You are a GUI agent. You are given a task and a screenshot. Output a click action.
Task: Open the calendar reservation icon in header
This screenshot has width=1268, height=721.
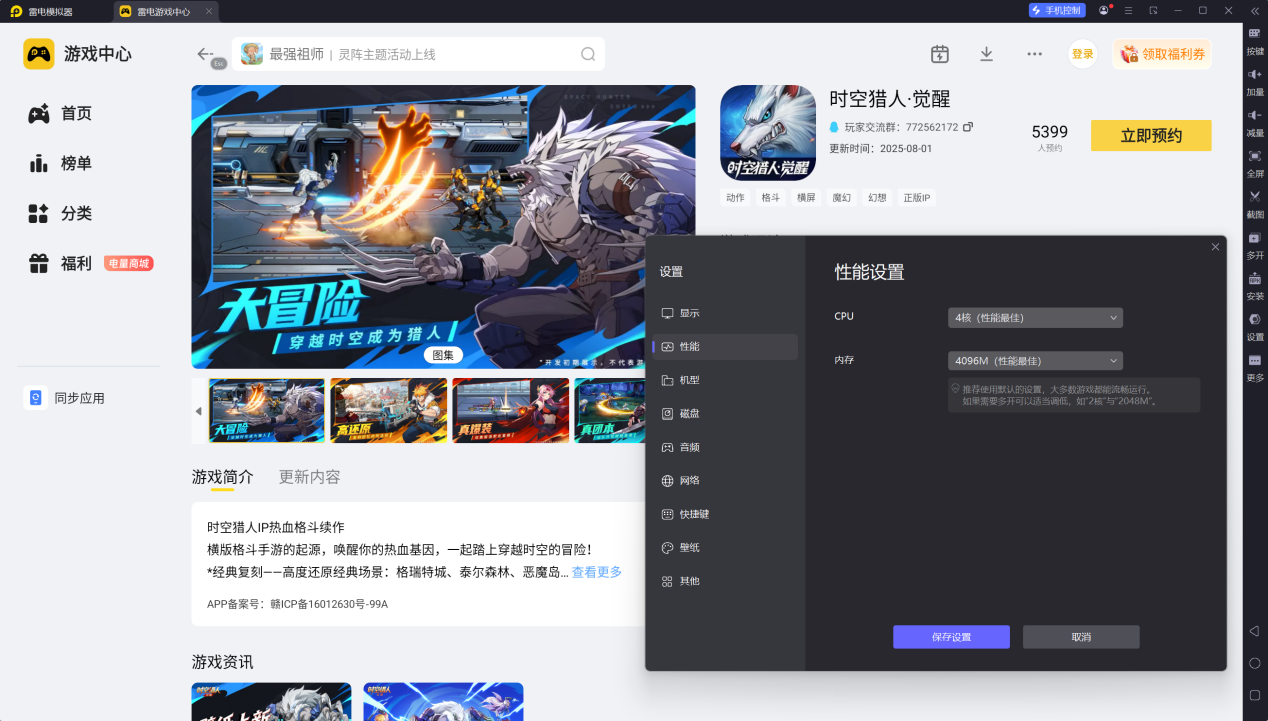(x=939, y=54)
